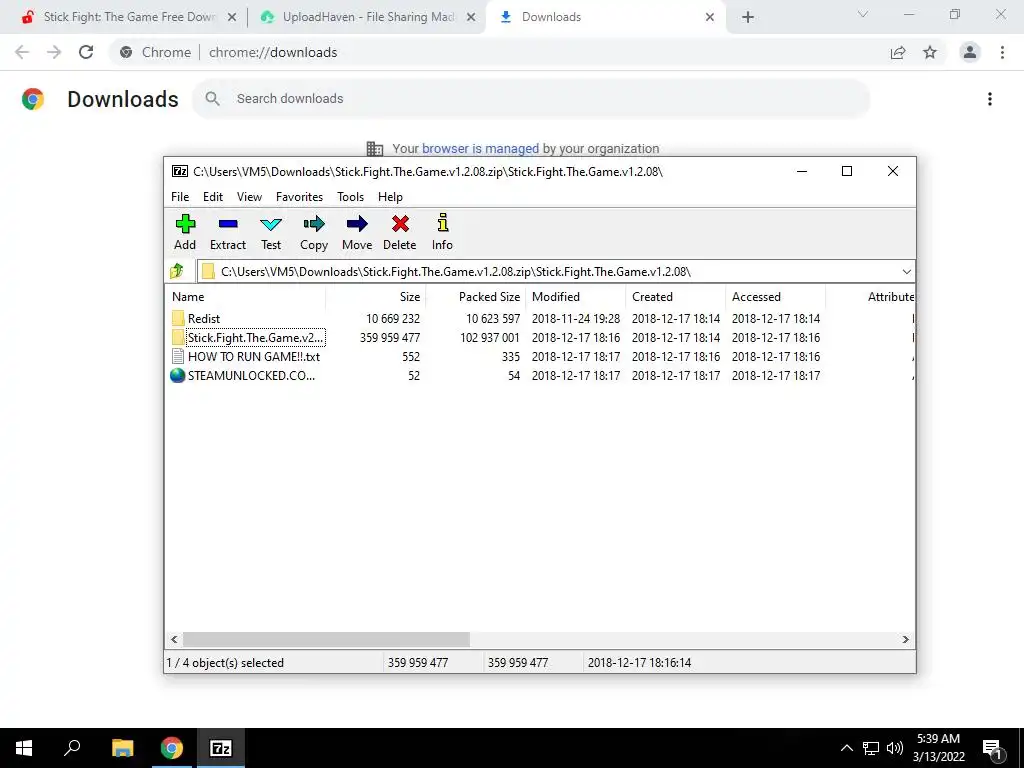Sort by the Modified column header
This screenshot has width=1024, height=768.
pos(575,296)
